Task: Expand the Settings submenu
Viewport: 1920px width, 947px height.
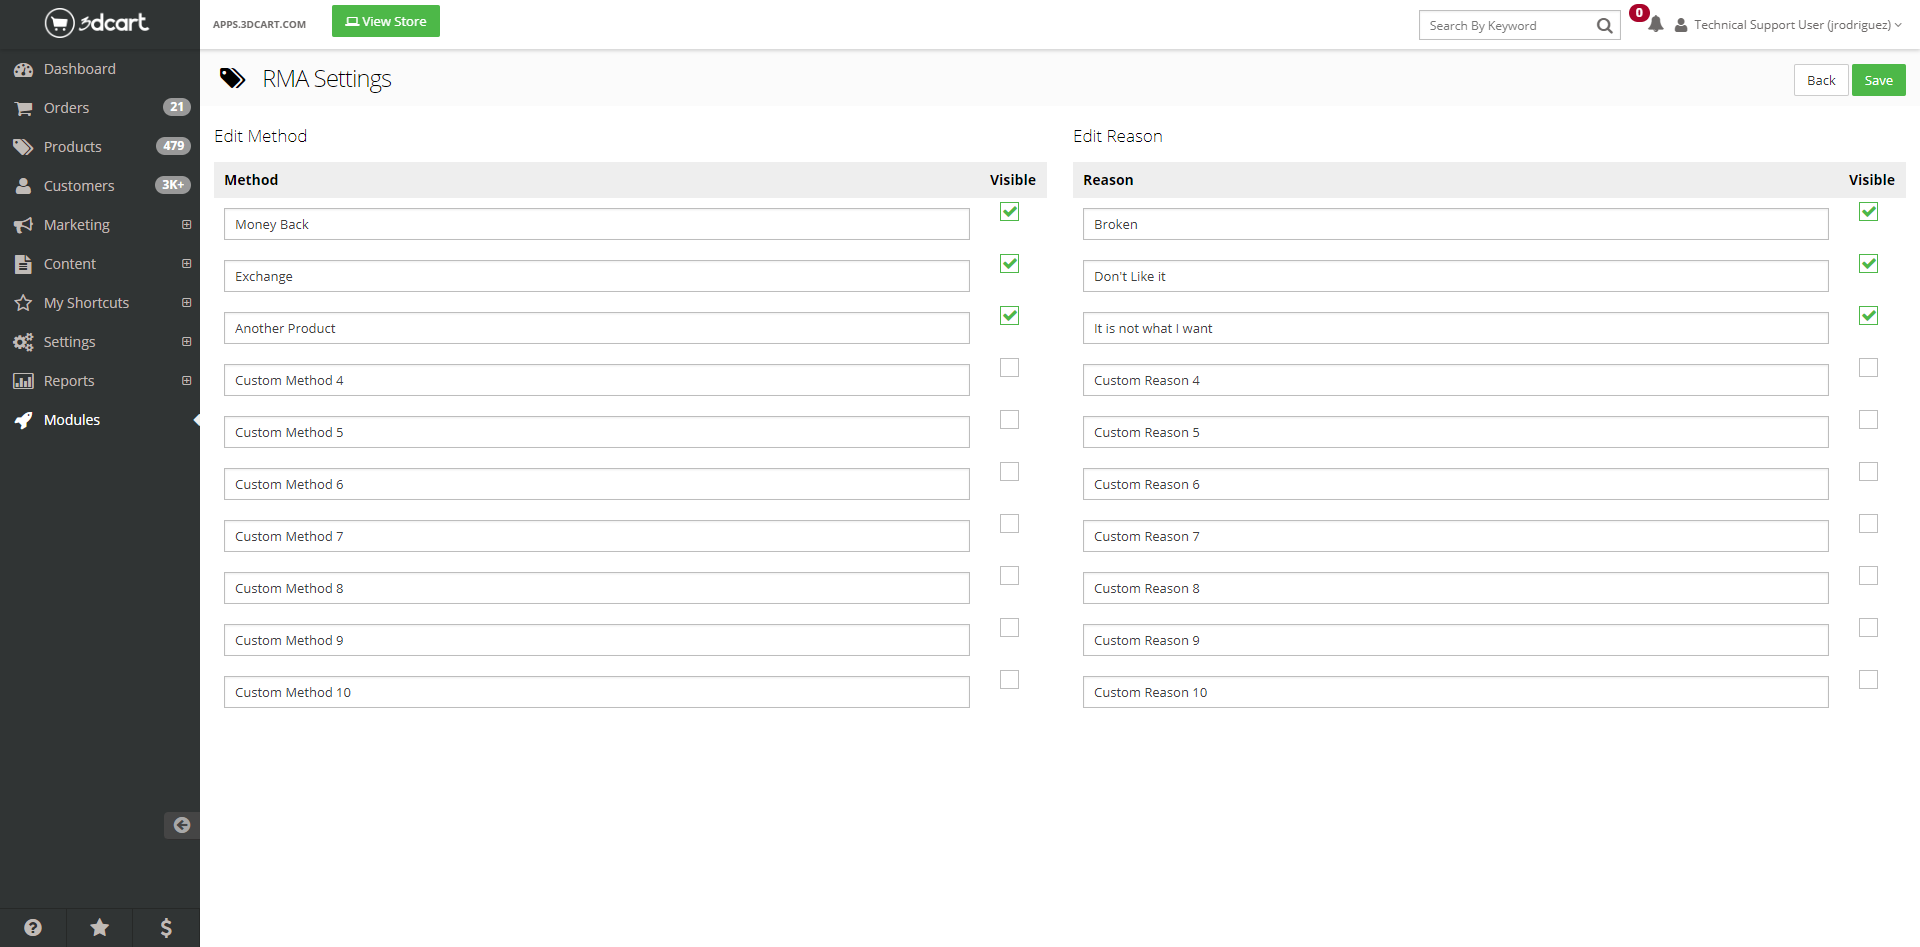Action: coord(186,342)
